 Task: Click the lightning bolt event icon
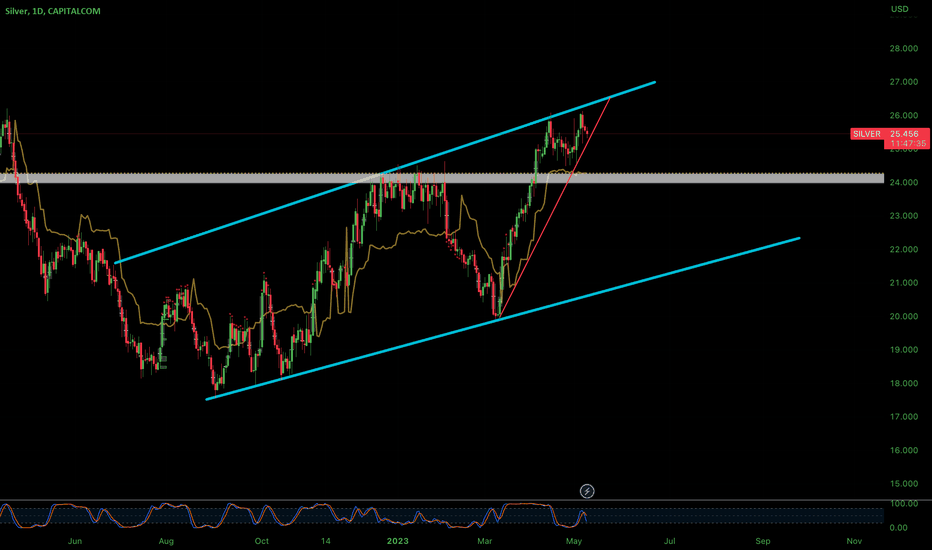(587, 491)
